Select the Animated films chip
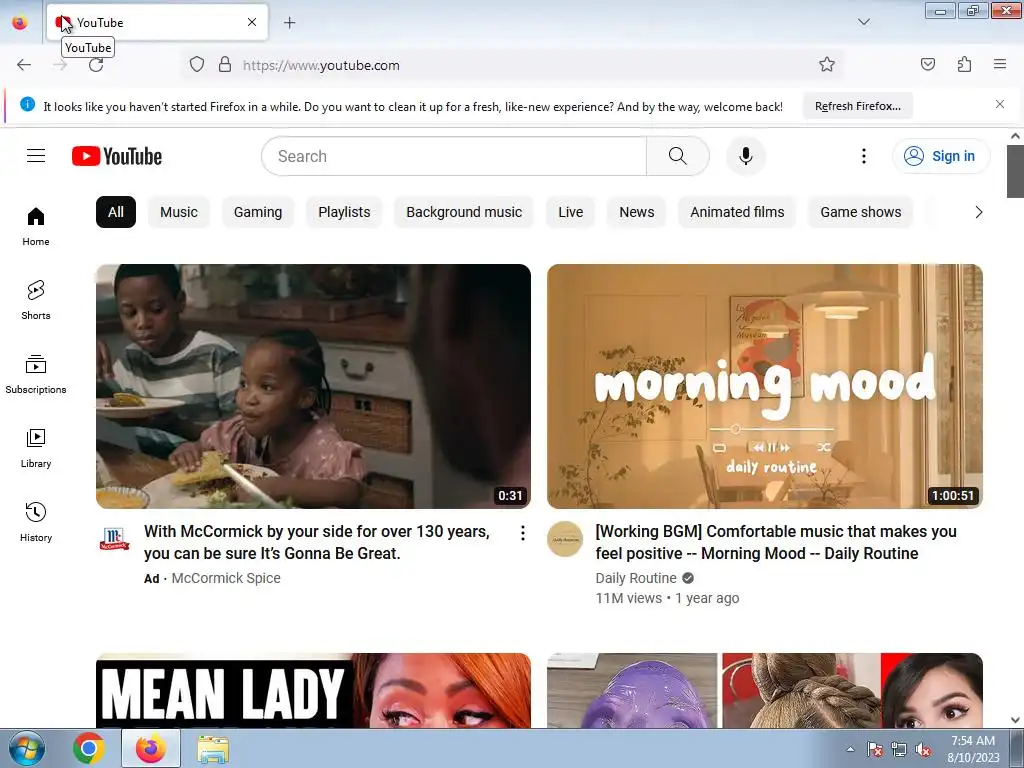Image resolution: width=1024 pixels, height=768 pixels. pos(737,212)
